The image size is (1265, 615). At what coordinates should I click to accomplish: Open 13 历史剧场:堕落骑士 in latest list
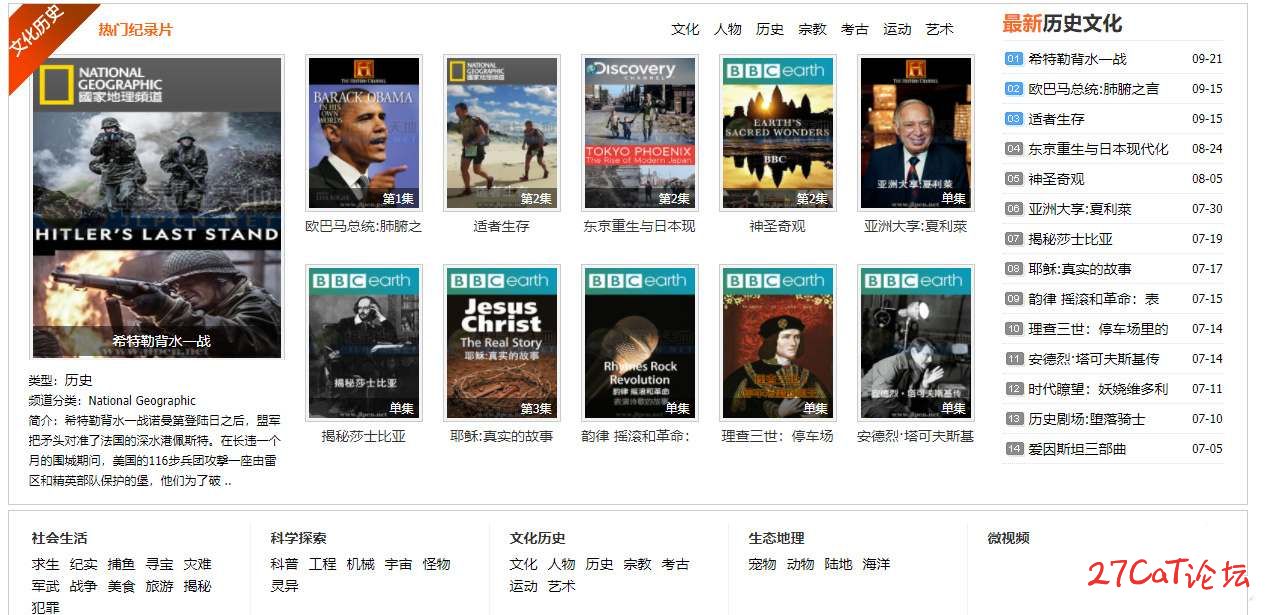[1087, 419]
